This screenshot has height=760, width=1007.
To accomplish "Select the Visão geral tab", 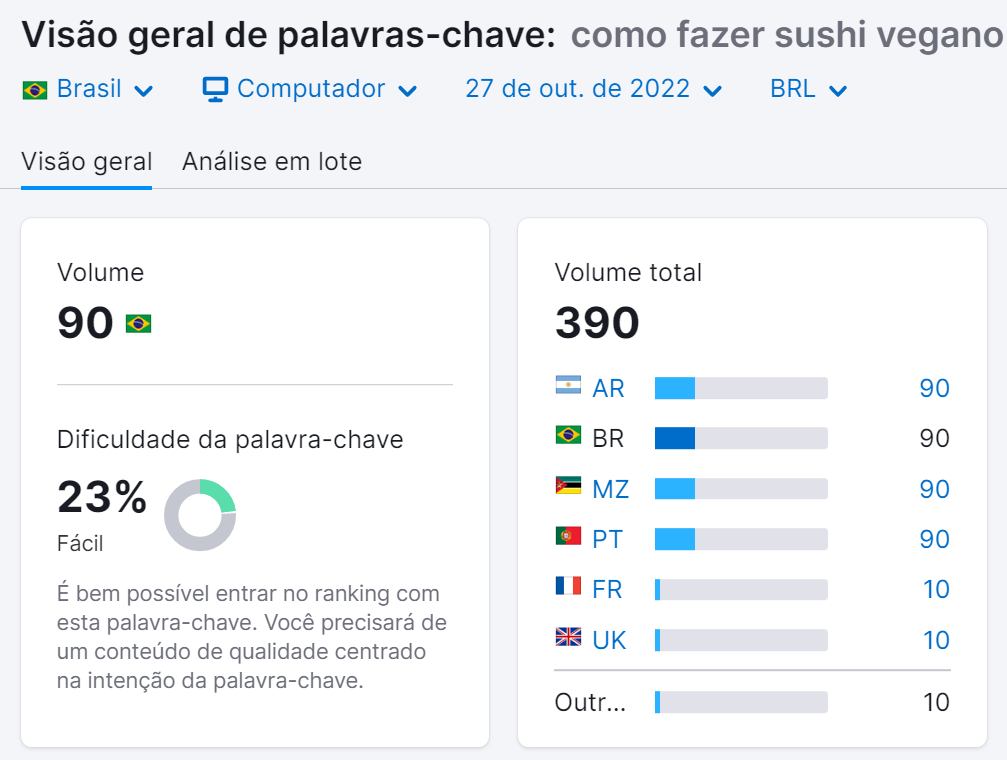I will tap(86, 161).
